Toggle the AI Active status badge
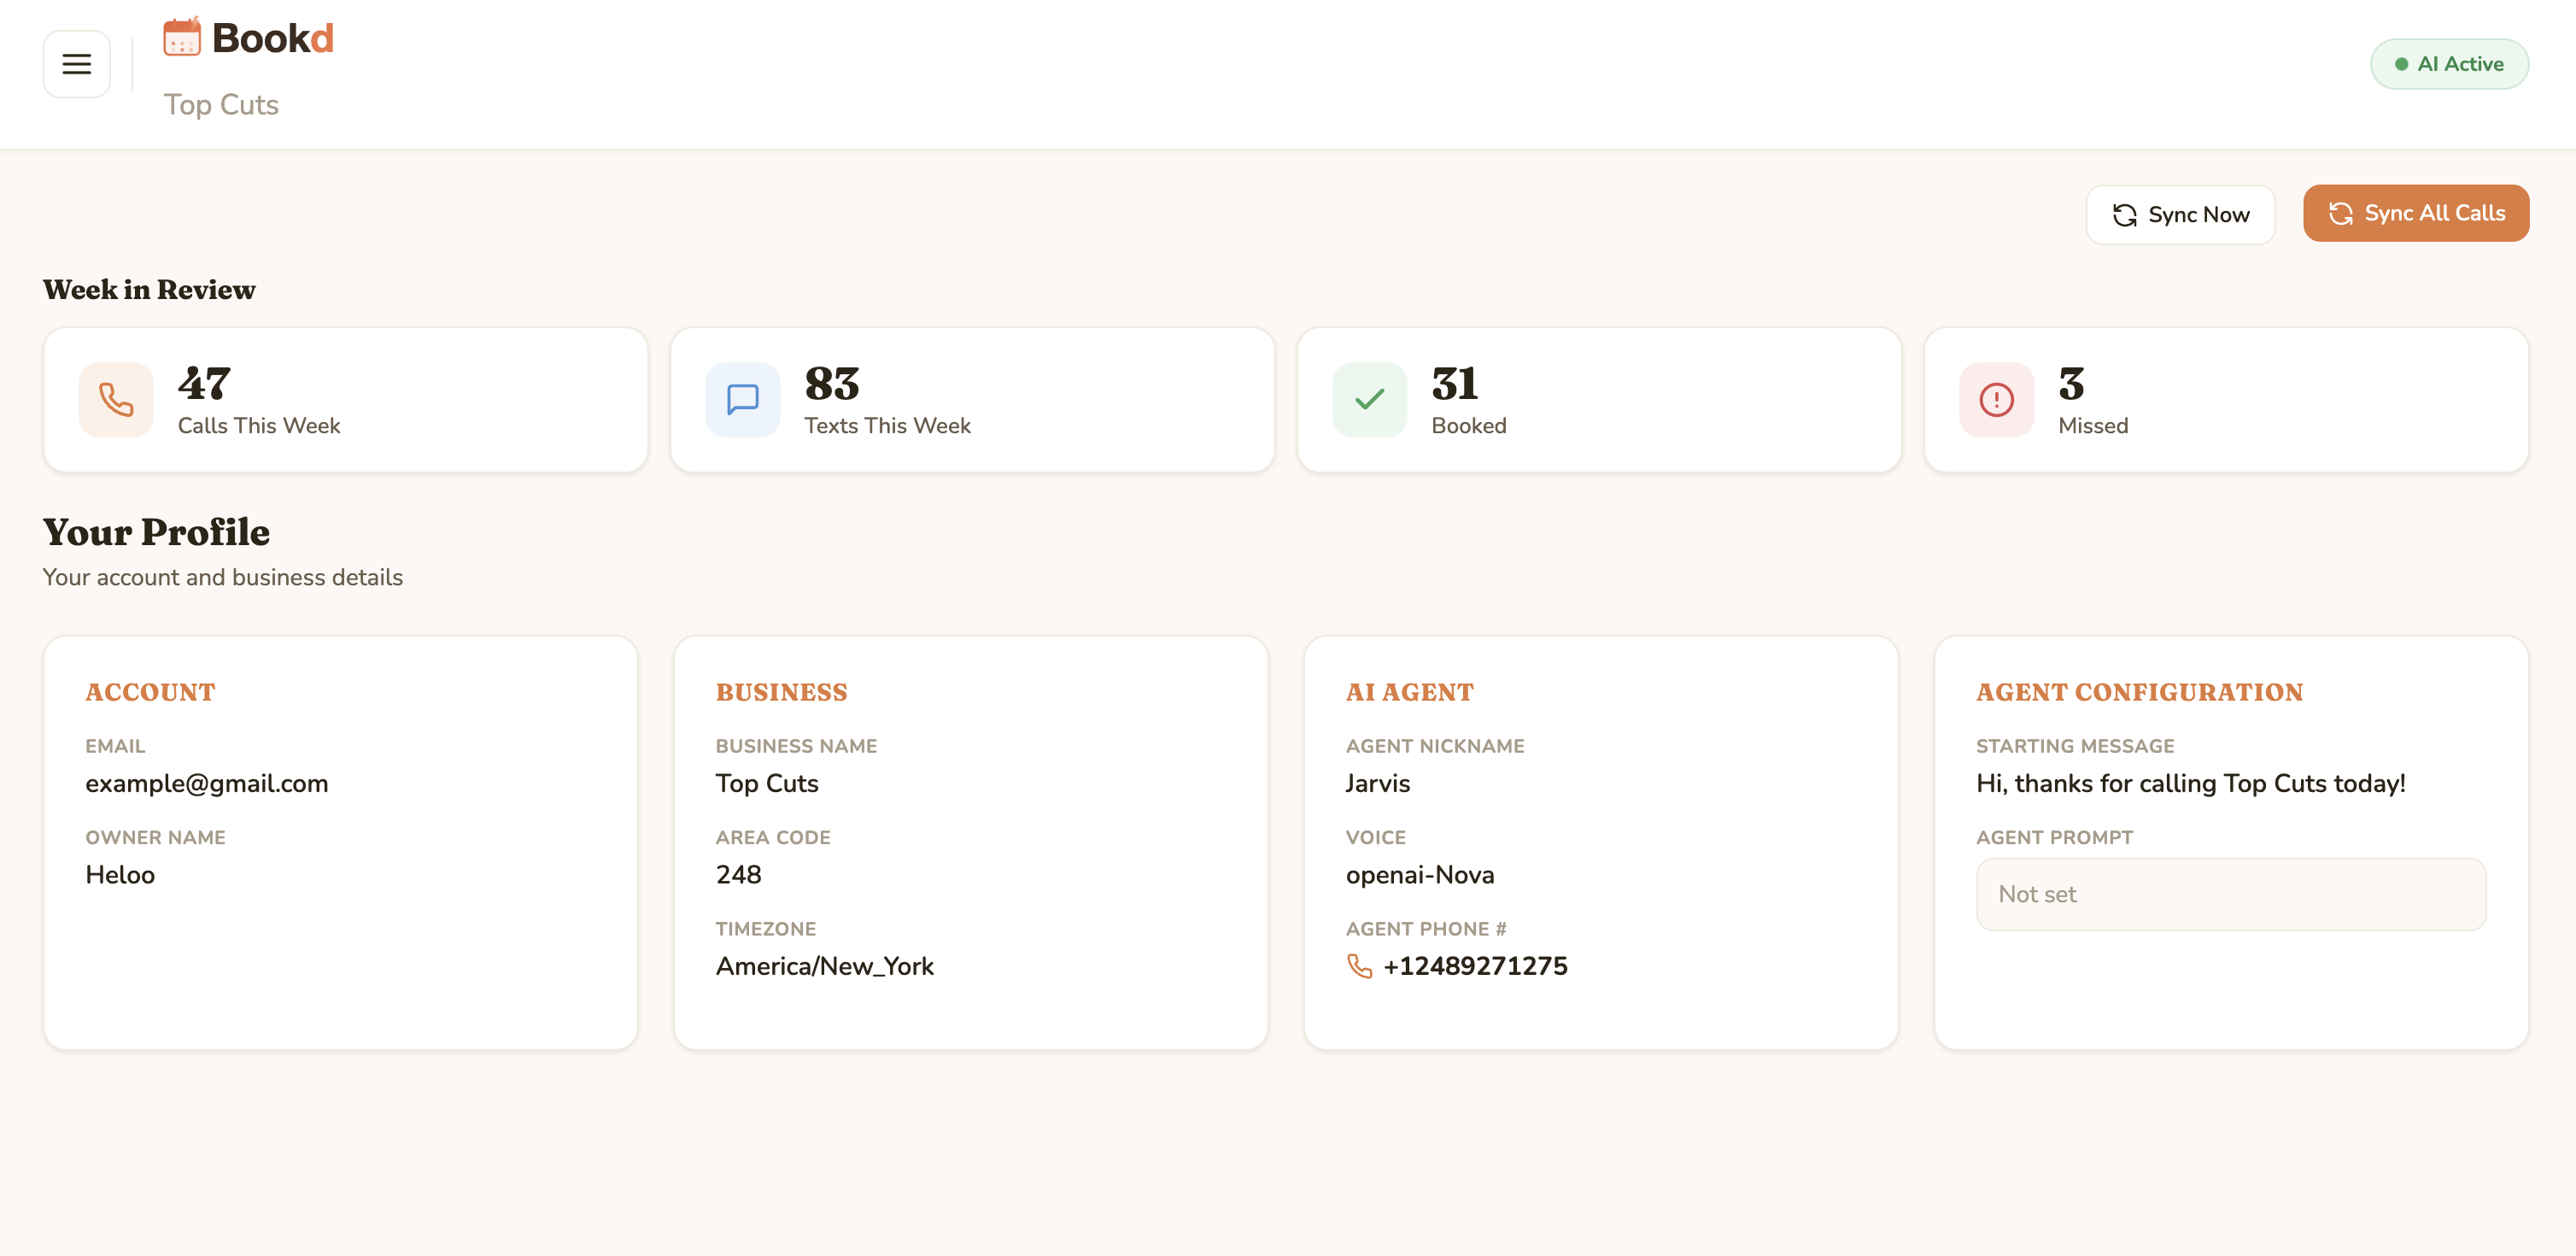 [2448, 64]
